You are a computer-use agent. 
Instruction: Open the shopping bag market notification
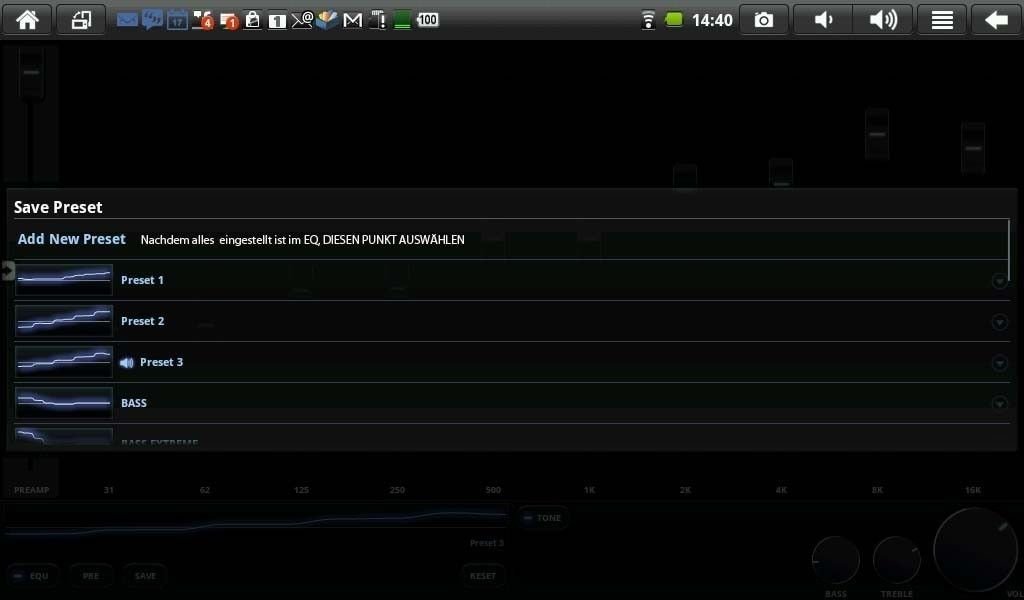coord(252,20)
